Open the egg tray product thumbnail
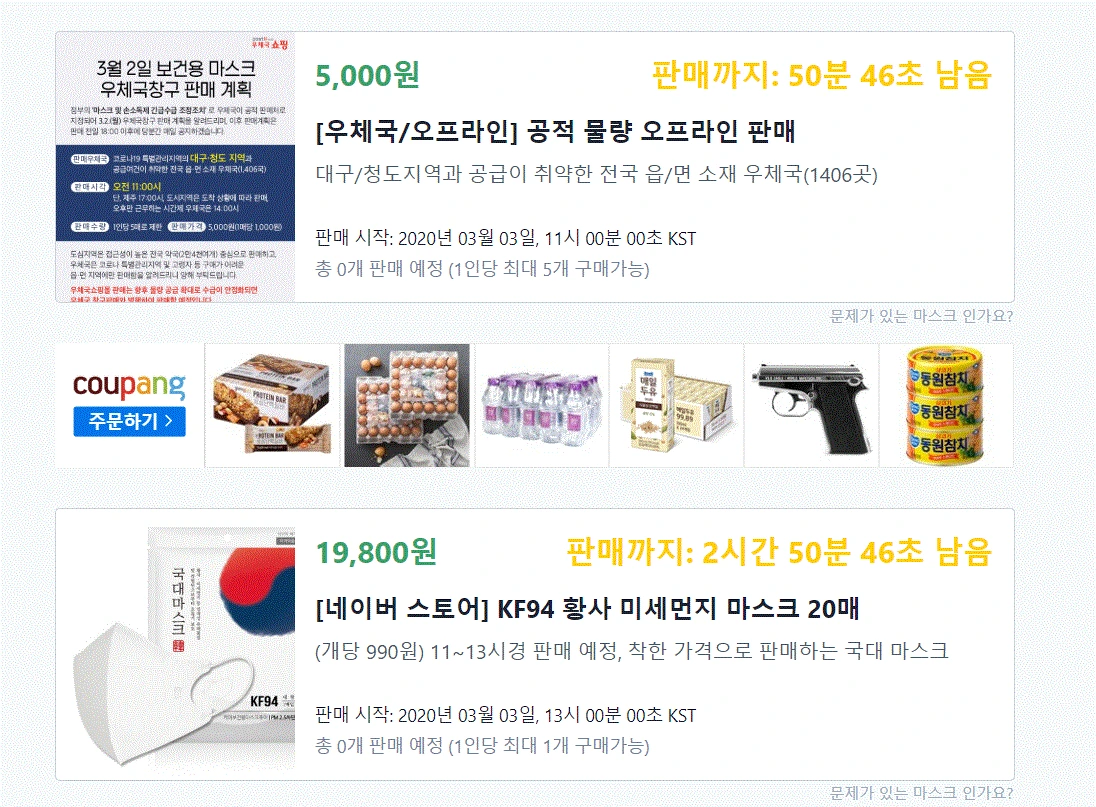This screenshot has width=1096, height=807. coord(407,405)
